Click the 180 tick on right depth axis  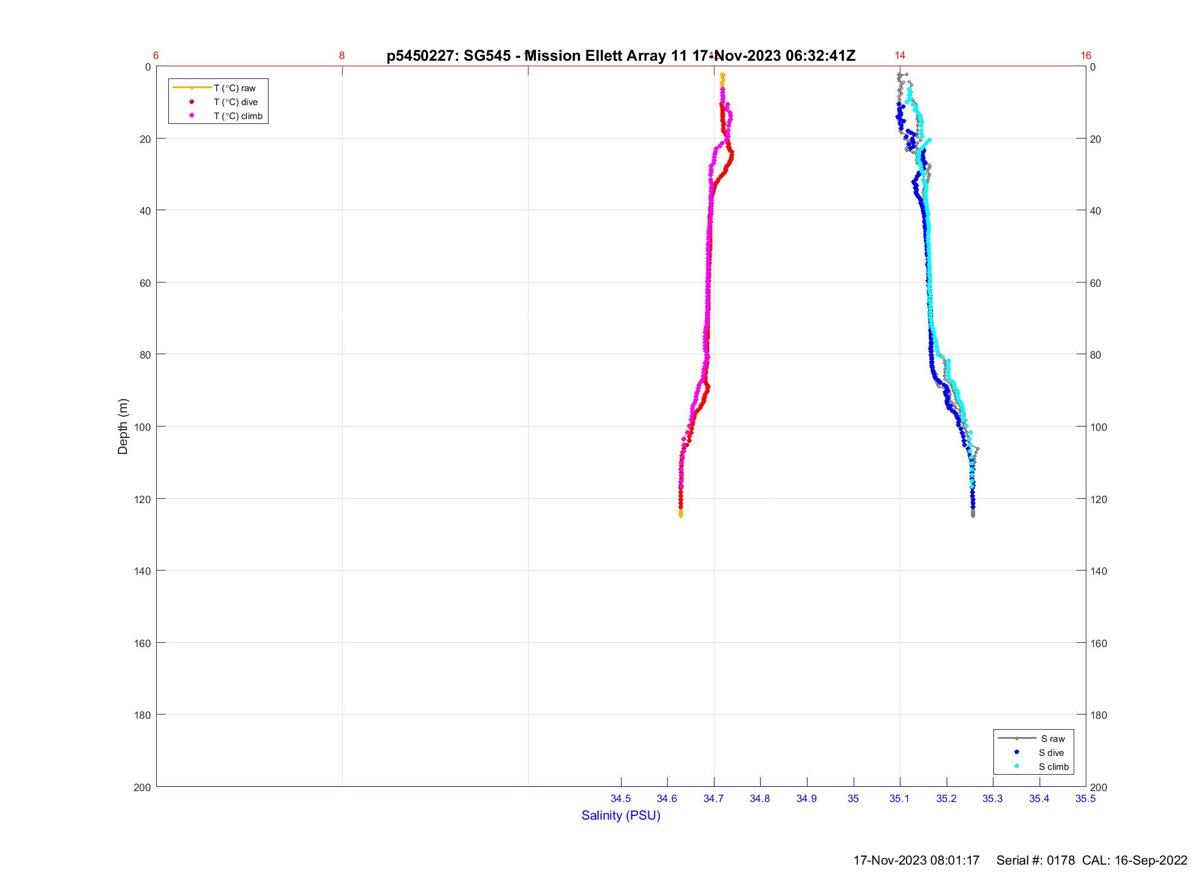1100,715
